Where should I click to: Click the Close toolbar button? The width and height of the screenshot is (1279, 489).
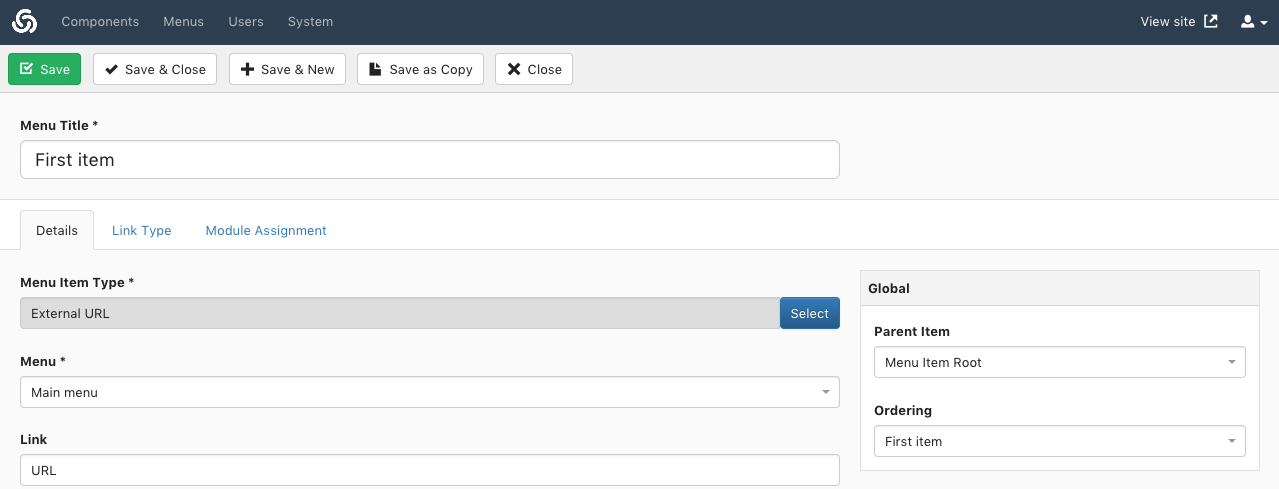tap(534, 69)
